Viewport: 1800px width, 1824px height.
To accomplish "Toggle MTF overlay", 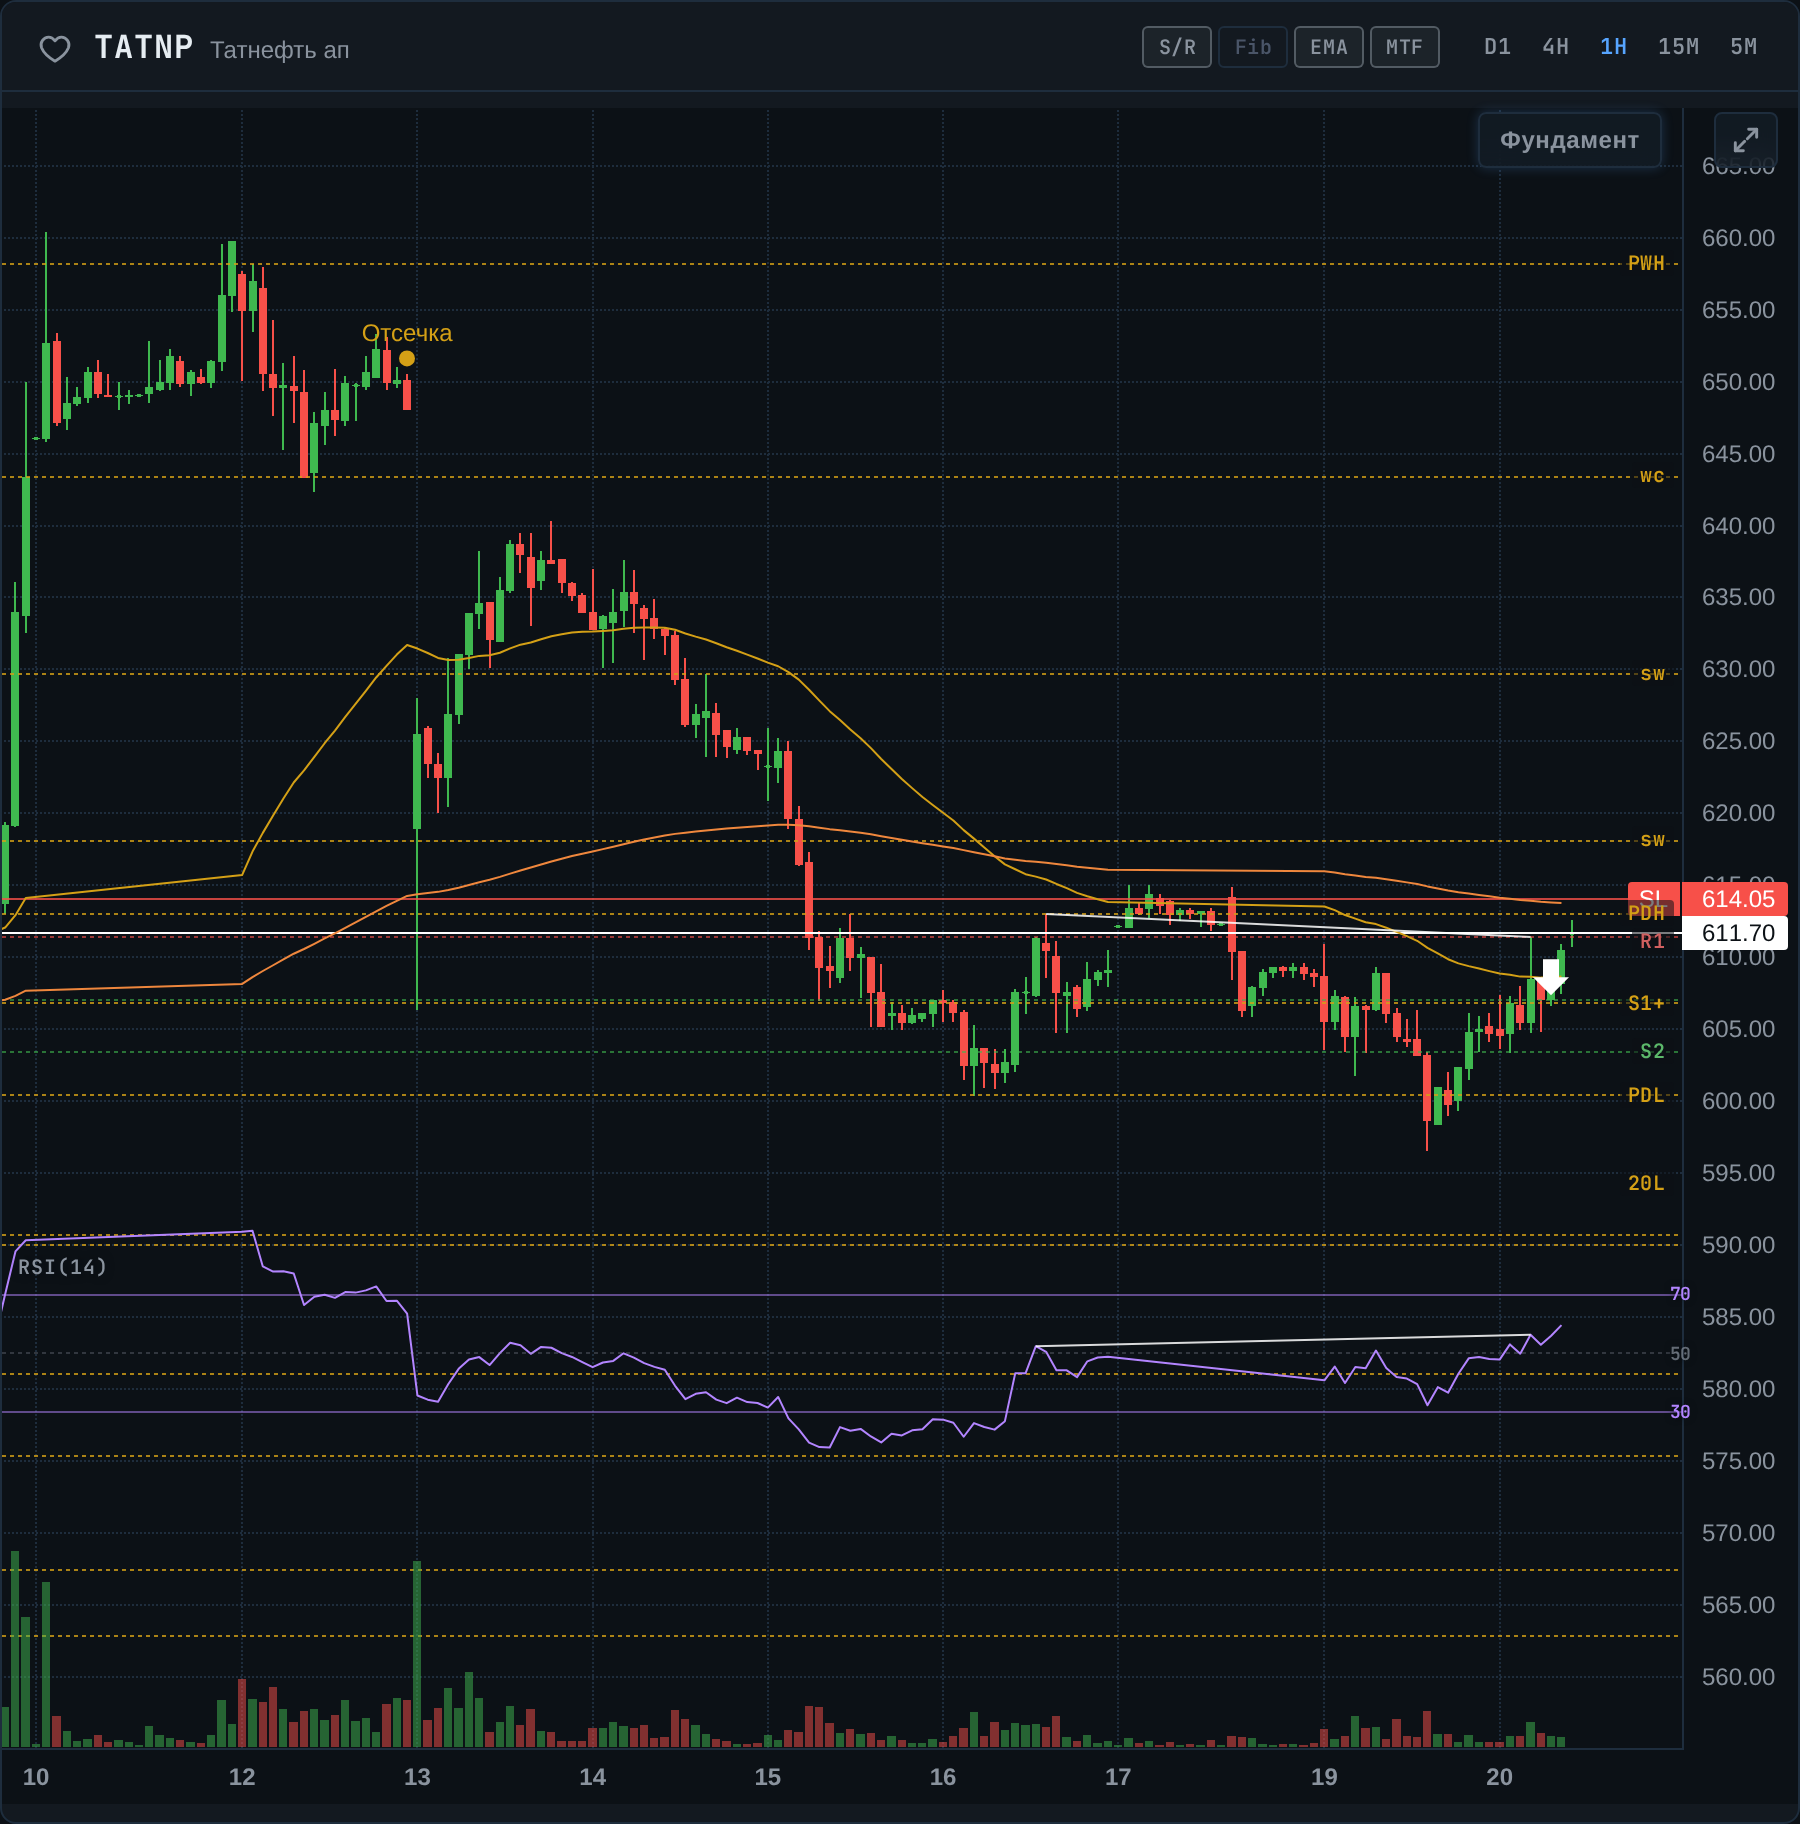I will (x=1405, y=47).
